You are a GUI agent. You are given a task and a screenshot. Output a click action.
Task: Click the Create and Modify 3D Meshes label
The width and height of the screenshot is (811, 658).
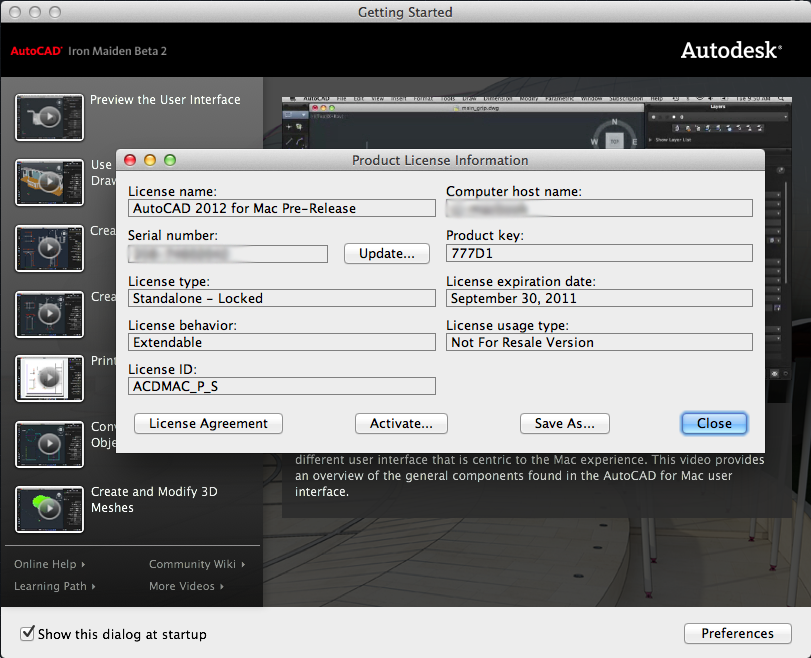point(154,499)
